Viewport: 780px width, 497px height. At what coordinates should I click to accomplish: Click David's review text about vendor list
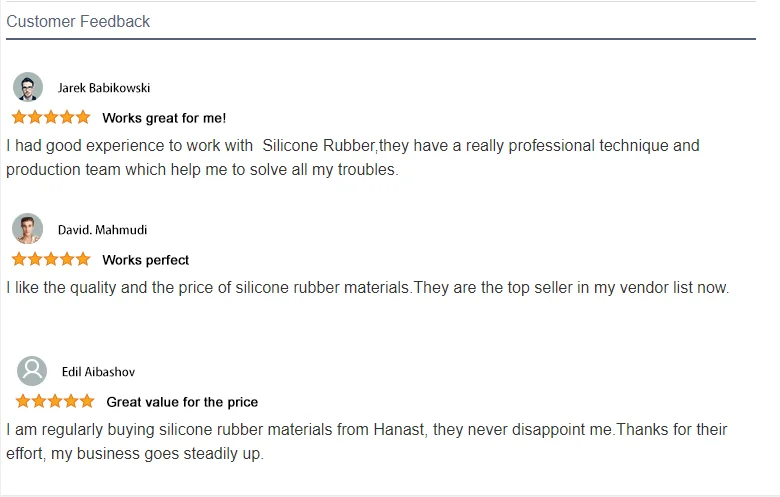point(367,288)
